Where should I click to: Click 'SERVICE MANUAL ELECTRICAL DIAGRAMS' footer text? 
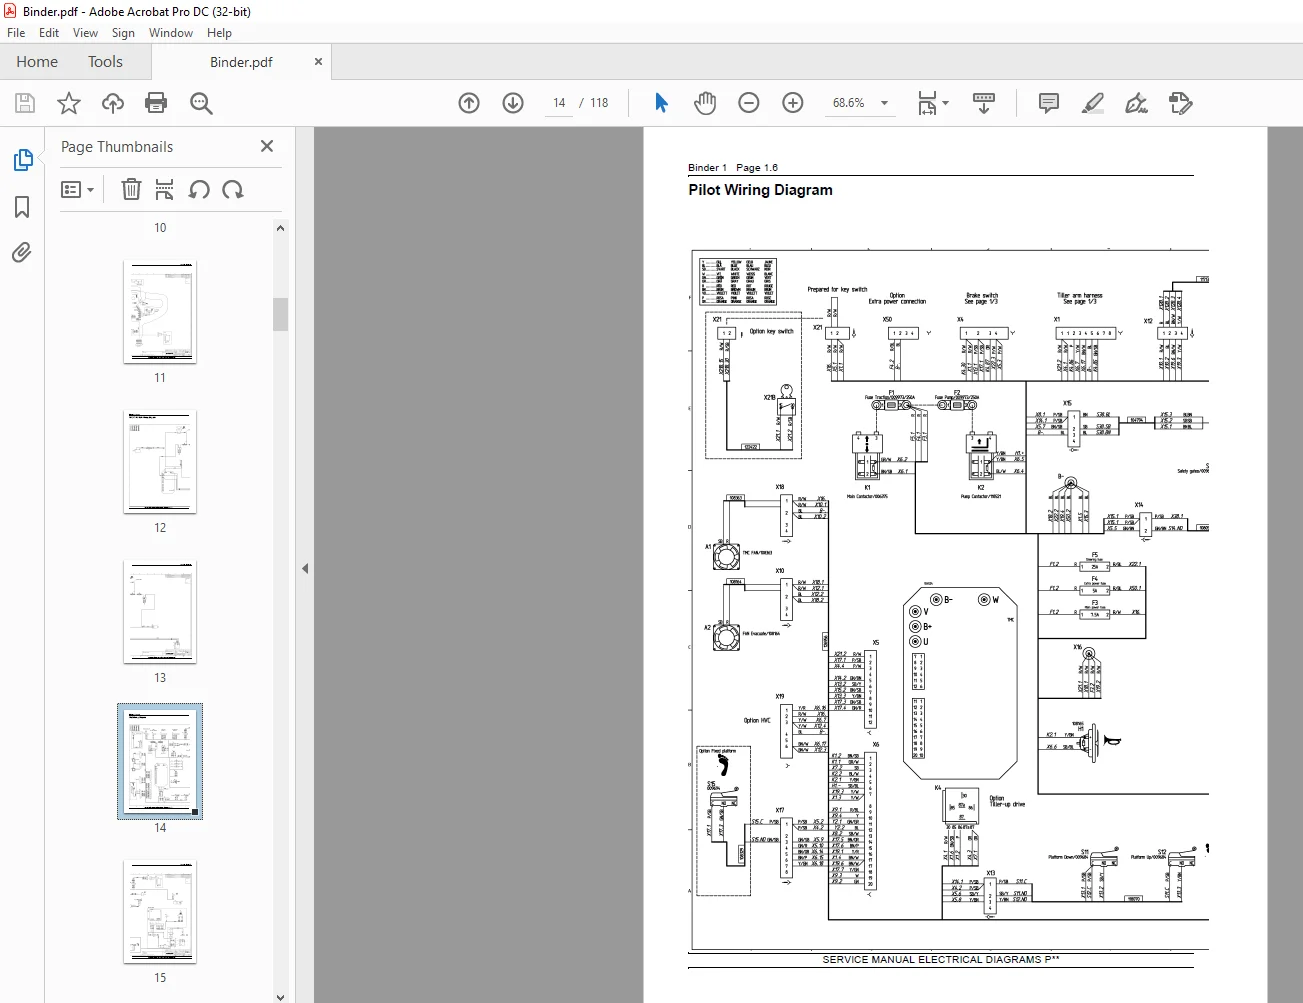pyautogui.click(x=941, y=960)
